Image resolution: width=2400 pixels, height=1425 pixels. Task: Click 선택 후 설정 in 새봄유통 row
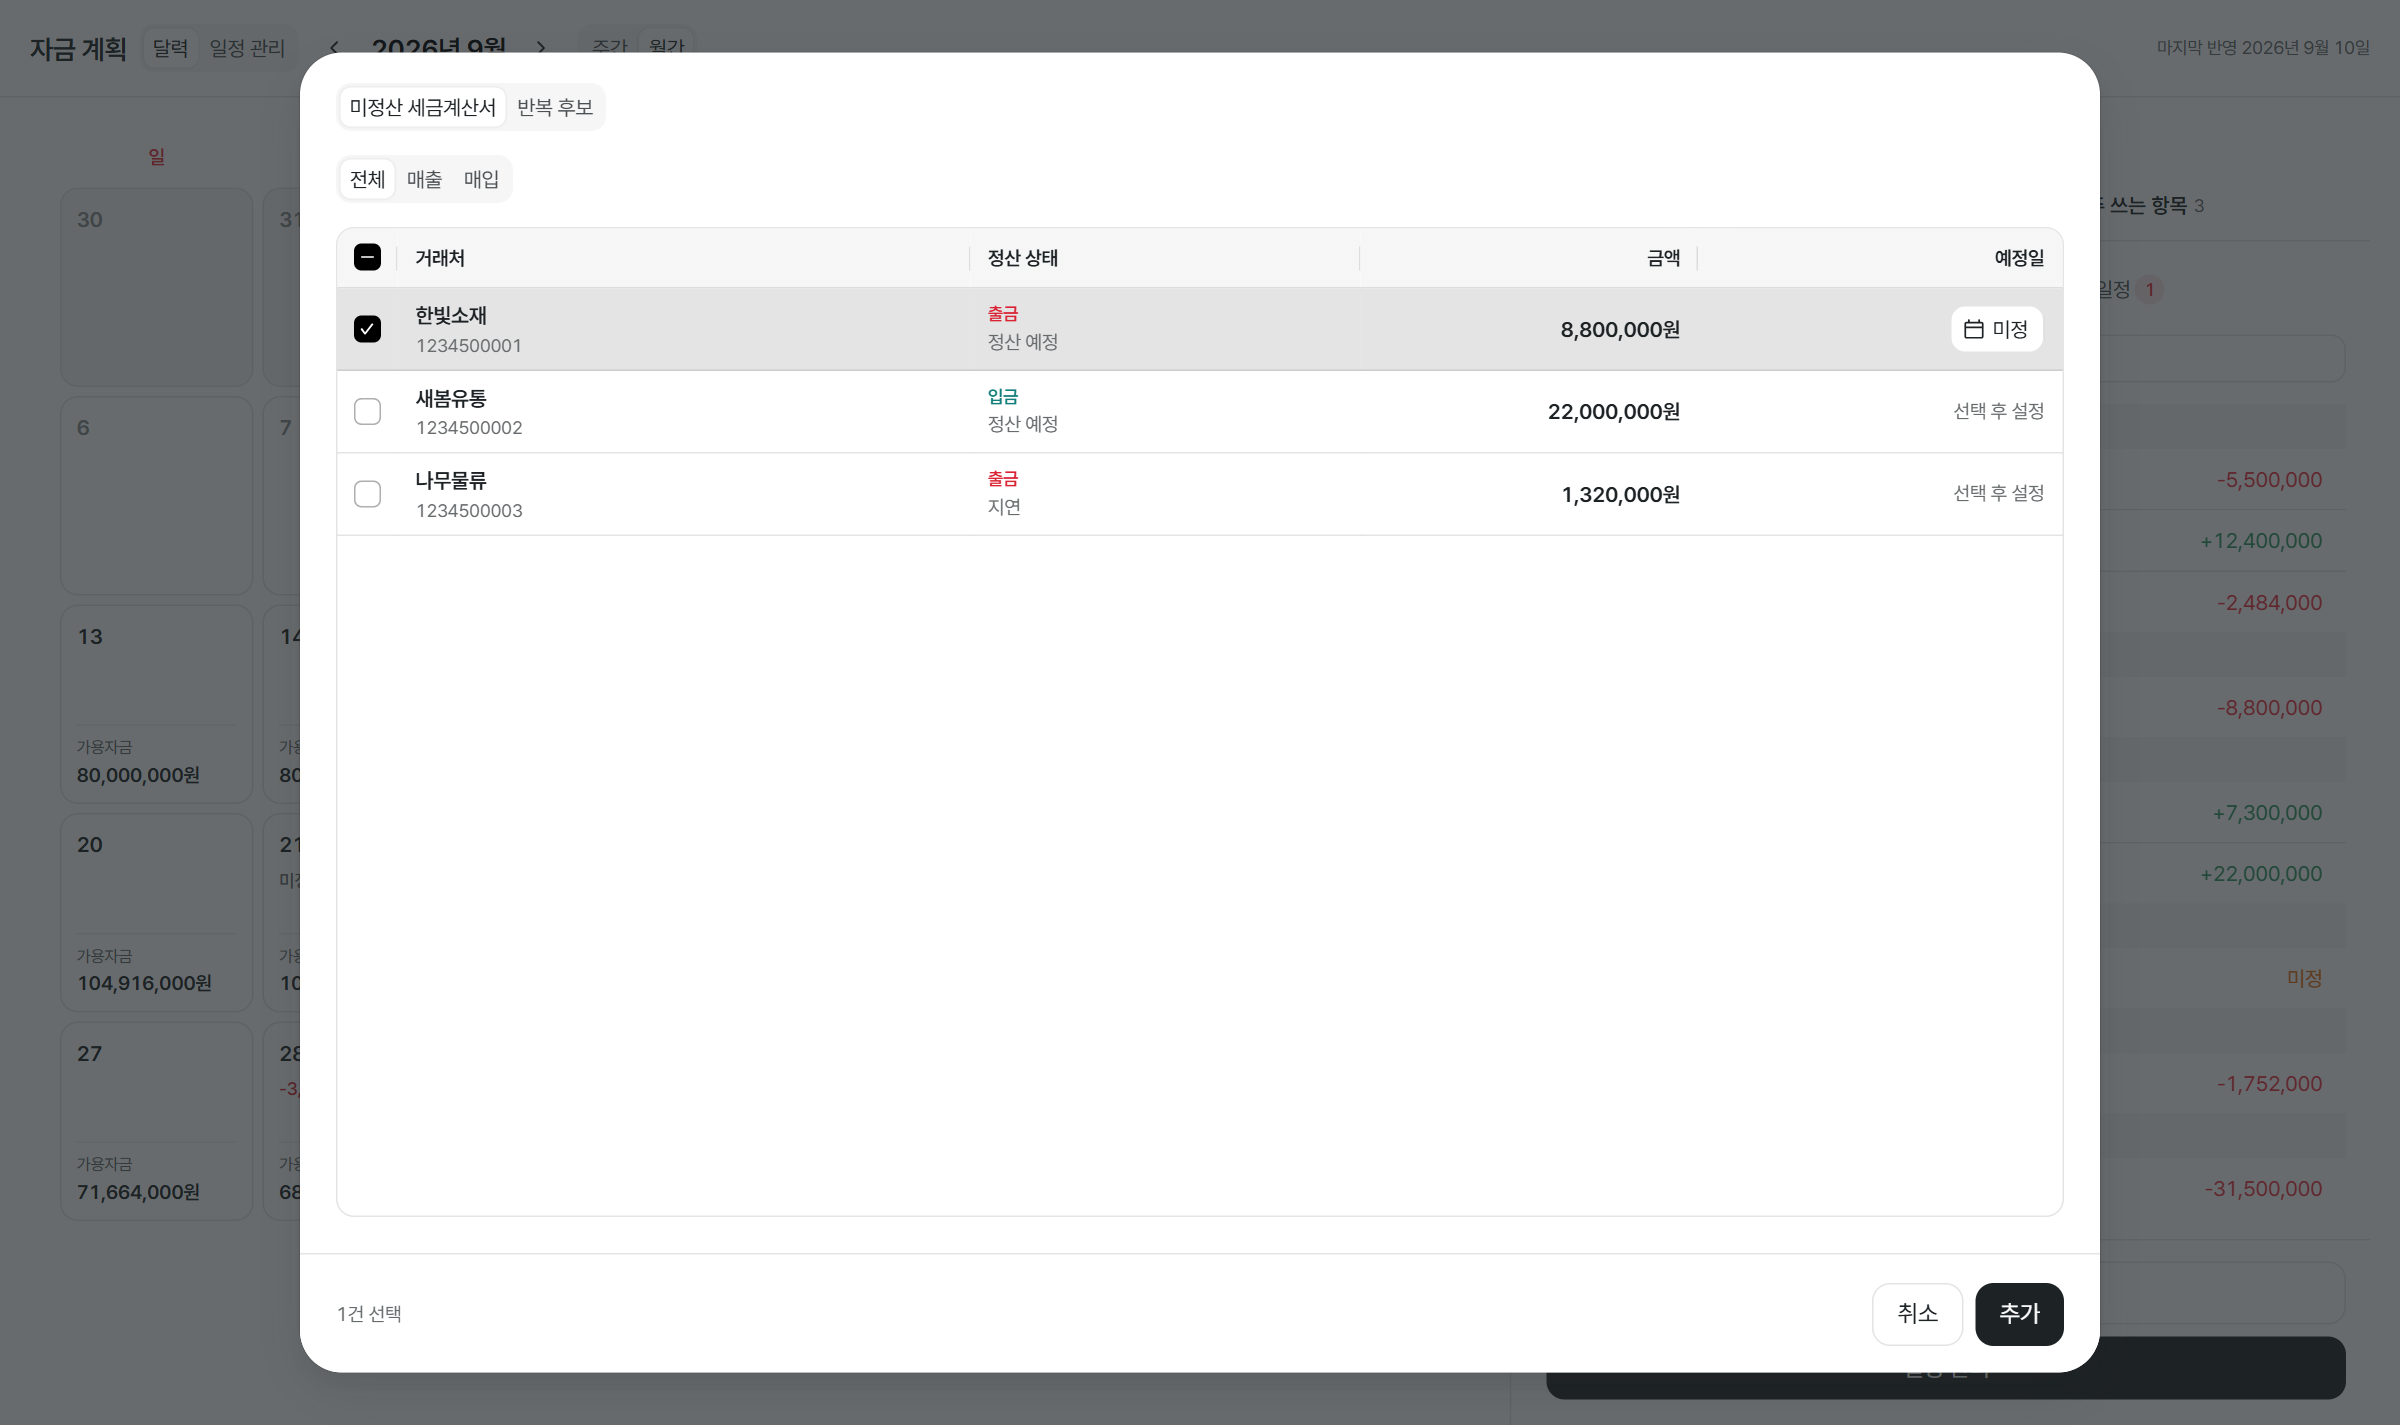click(1998, 411)
